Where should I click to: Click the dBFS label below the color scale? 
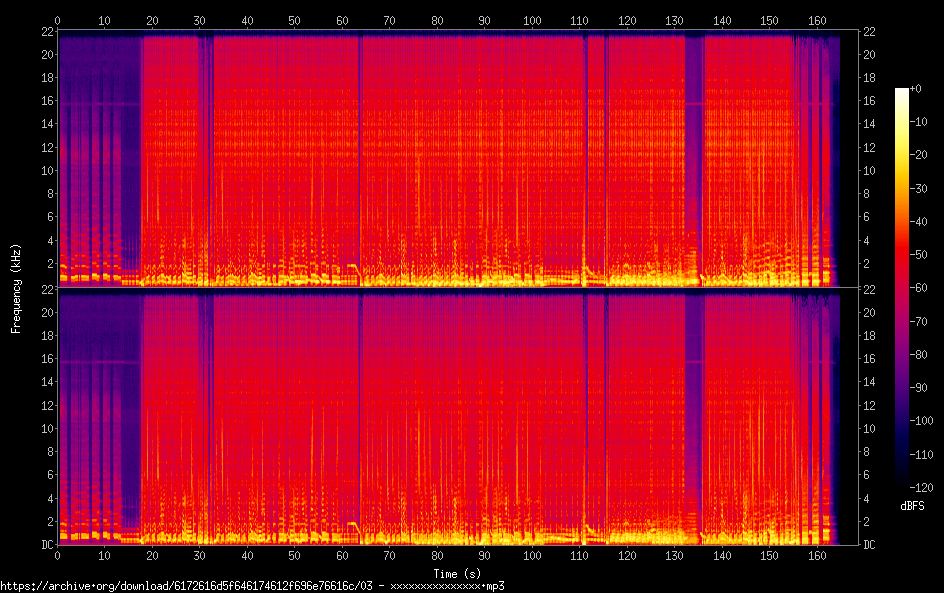911,506
